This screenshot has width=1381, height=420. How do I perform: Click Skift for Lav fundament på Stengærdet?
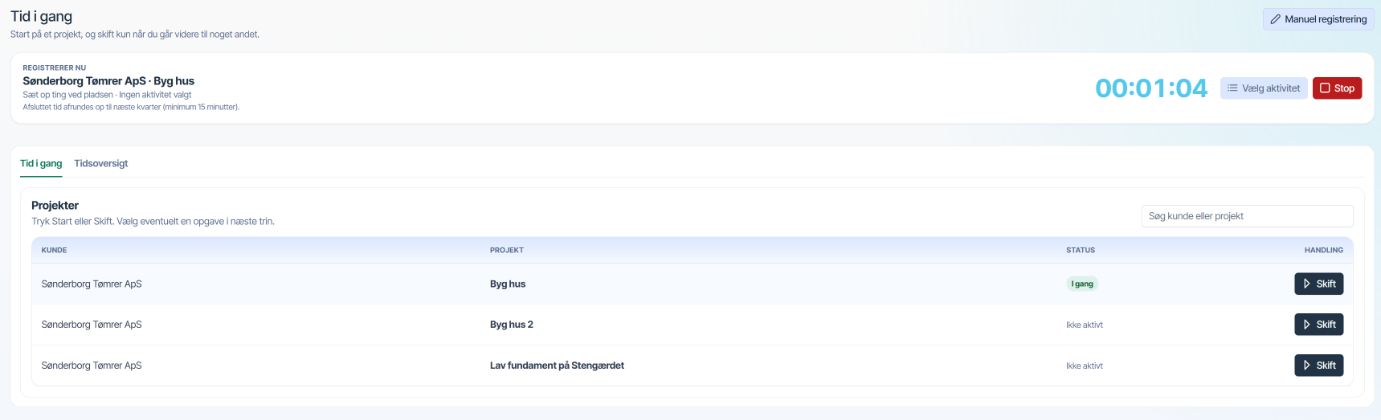[1319, 366]
